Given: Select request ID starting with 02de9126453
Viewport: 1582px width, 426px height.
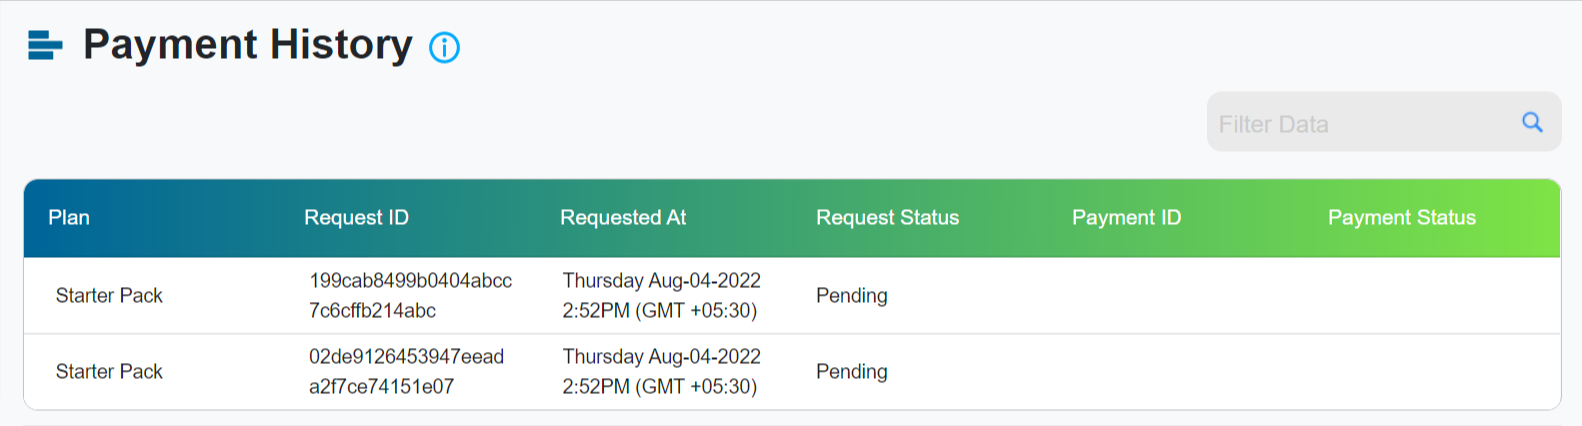Looking at the screenshot, I should coord(406,371).
